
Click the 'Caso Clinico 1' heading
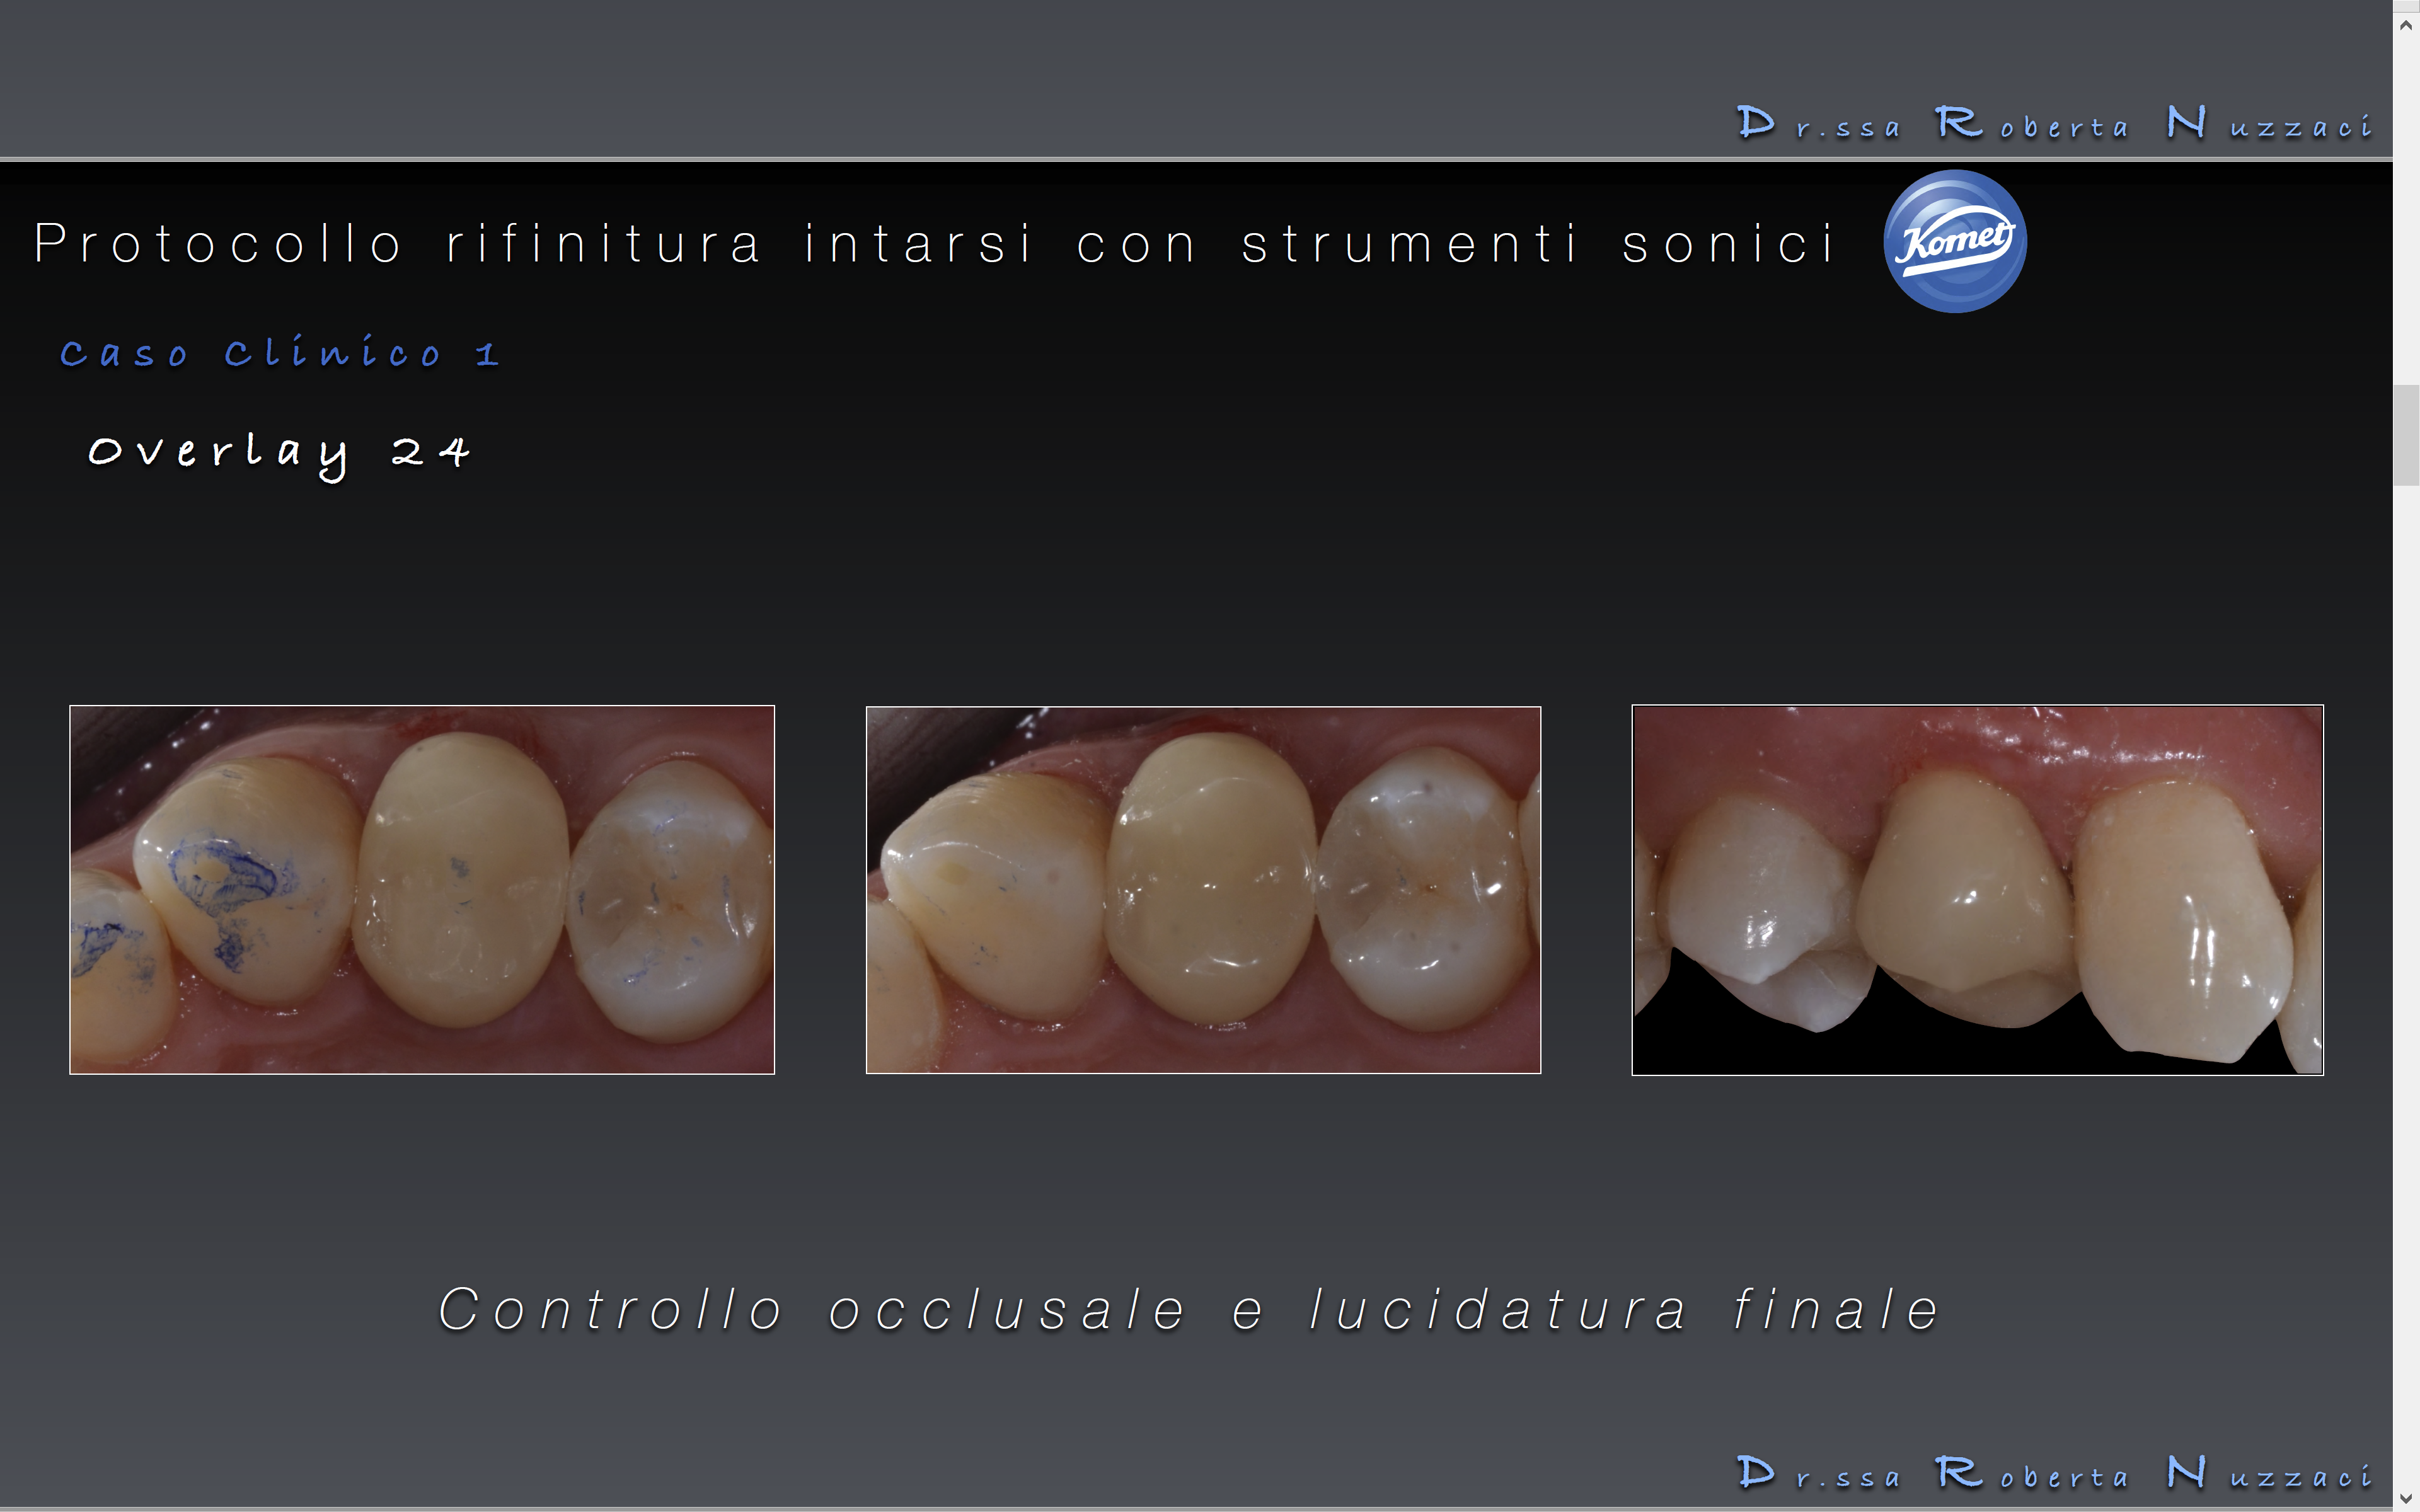(x=279, y=352)
